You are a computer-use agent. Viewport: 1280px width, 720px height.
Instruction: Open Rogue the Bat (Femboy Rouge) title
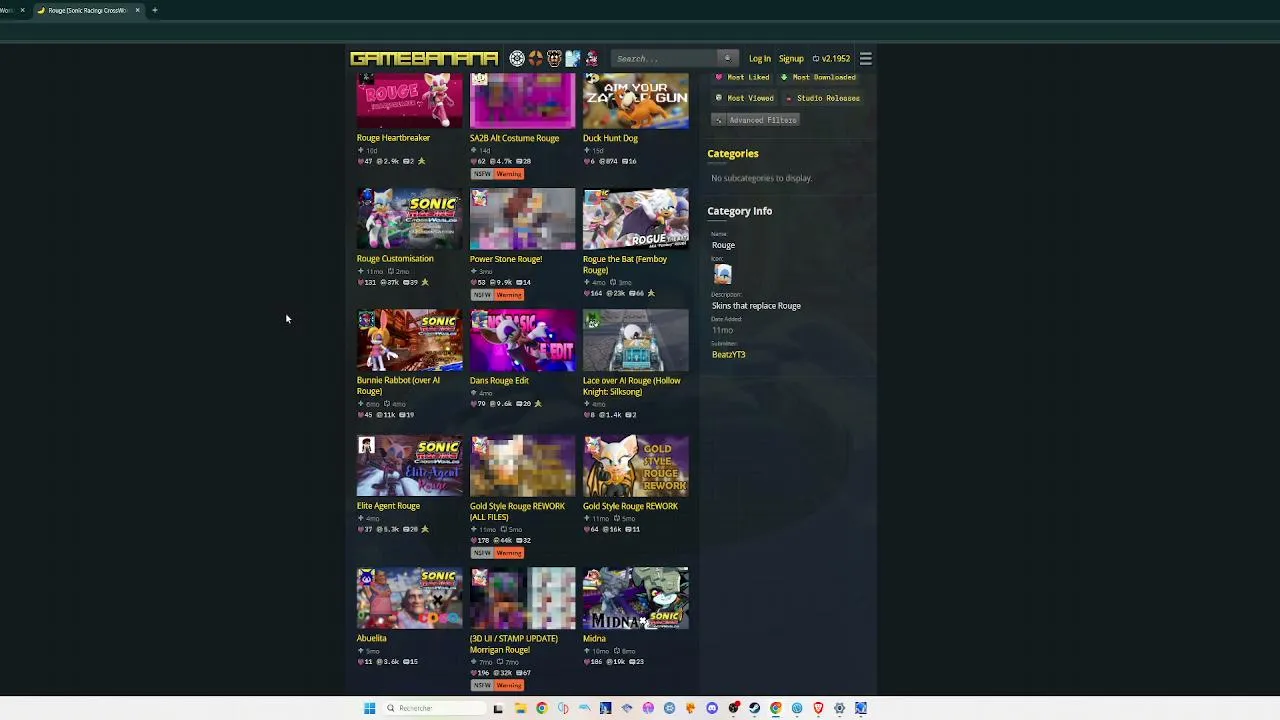click(x=625, y=264)
